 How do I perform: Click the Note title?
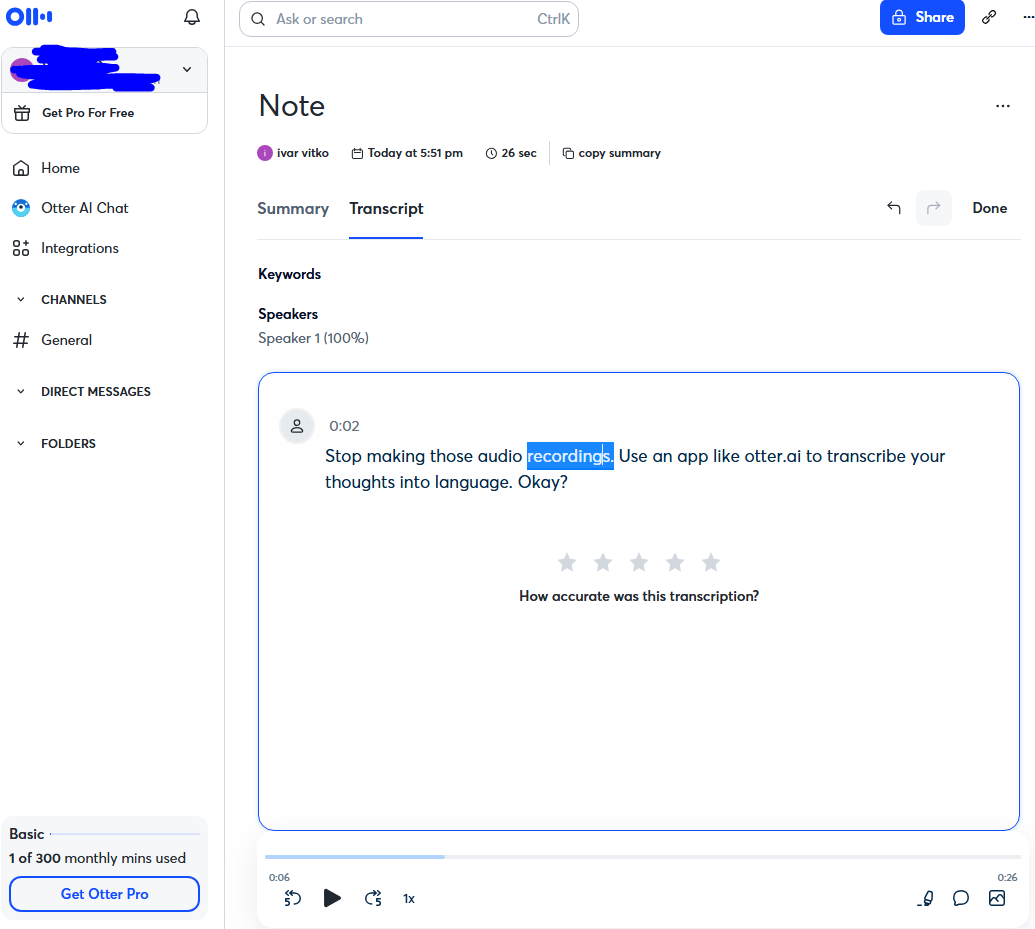(292, 106)
